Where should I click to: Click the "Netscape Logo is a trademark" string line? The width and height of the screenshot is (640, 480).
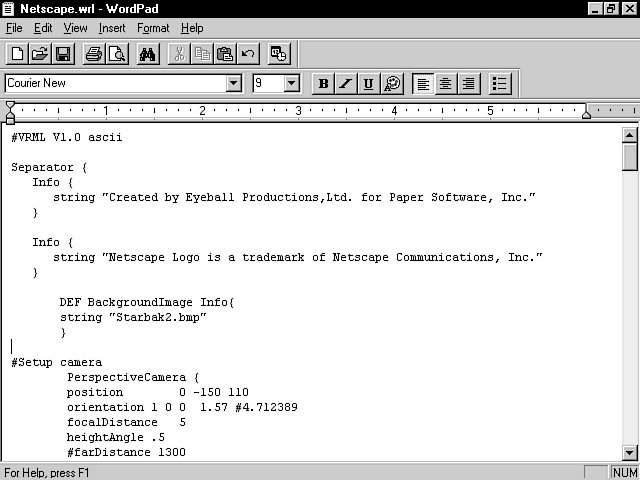pos(298,258)
